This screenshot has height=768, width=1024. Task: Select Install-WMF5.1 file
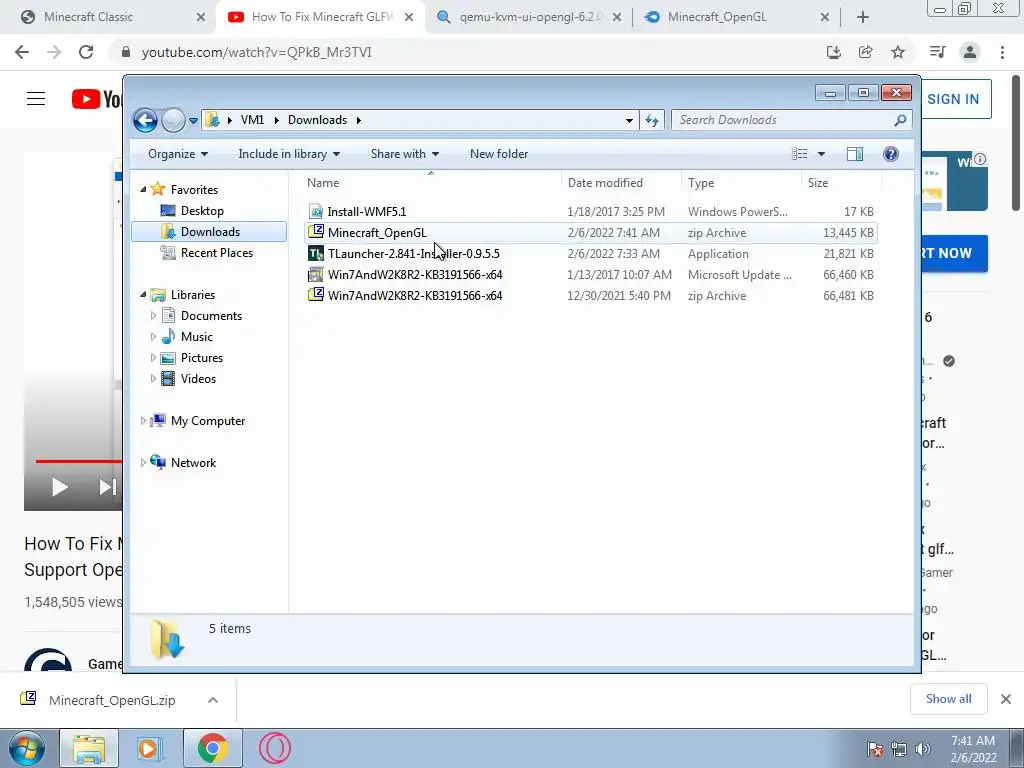[591, 212]
